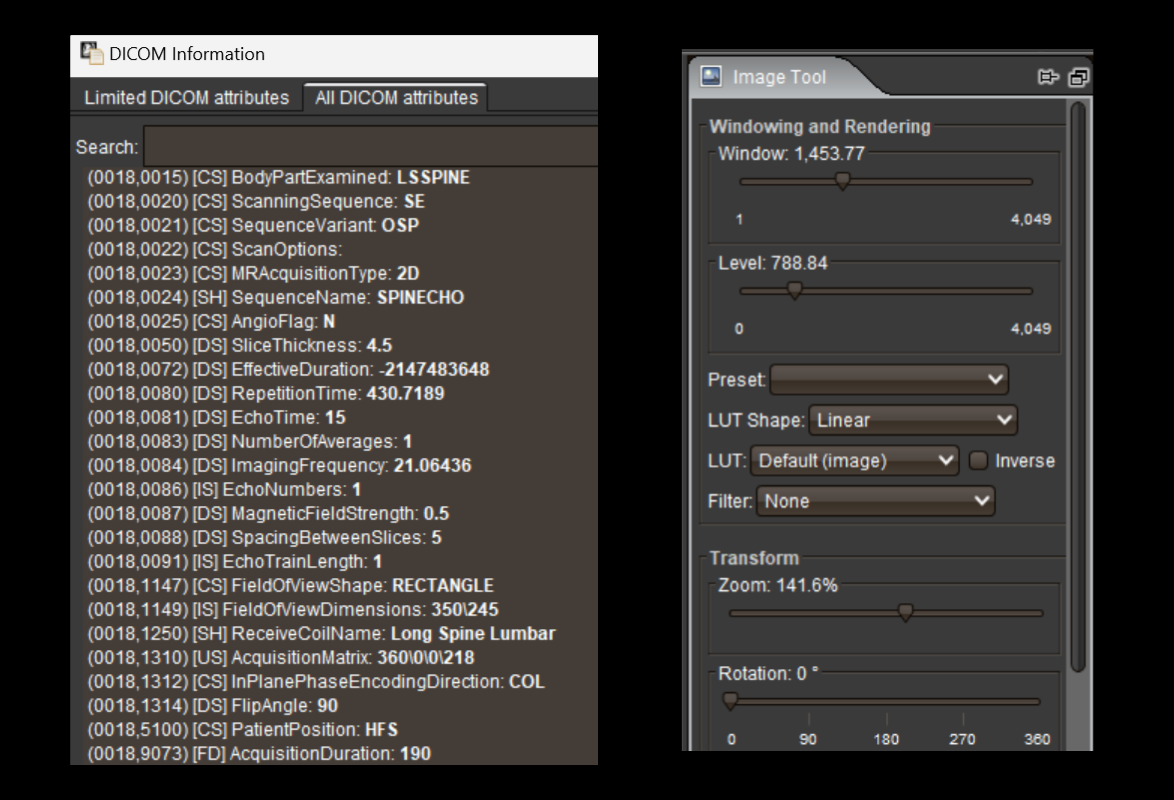Select the Image Tool tab
Image resolution: width=1174 pixels, height=800 pixels.
(x=779, y=76)
